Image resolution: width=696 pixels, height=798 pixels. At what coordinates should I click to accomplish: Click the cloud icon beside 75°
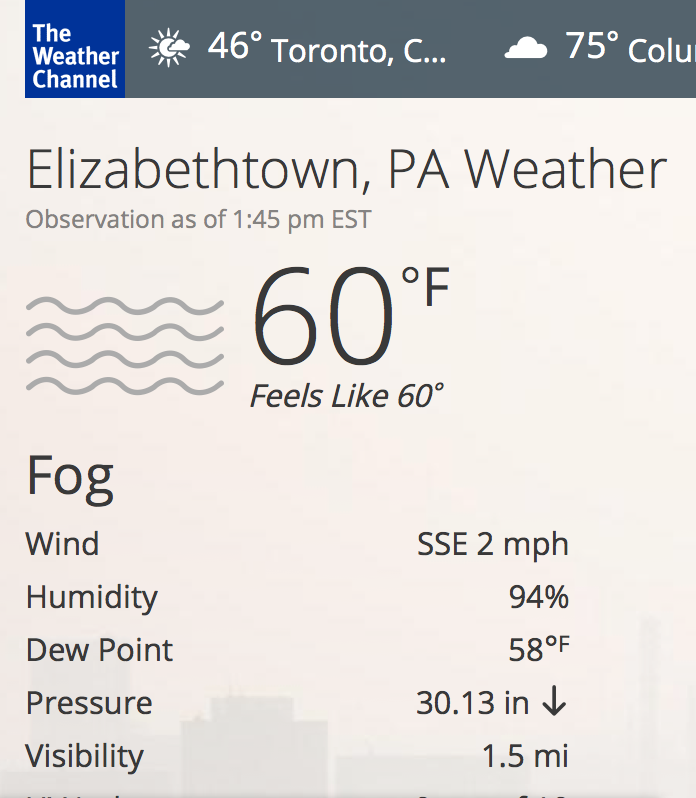click(526, 48)
